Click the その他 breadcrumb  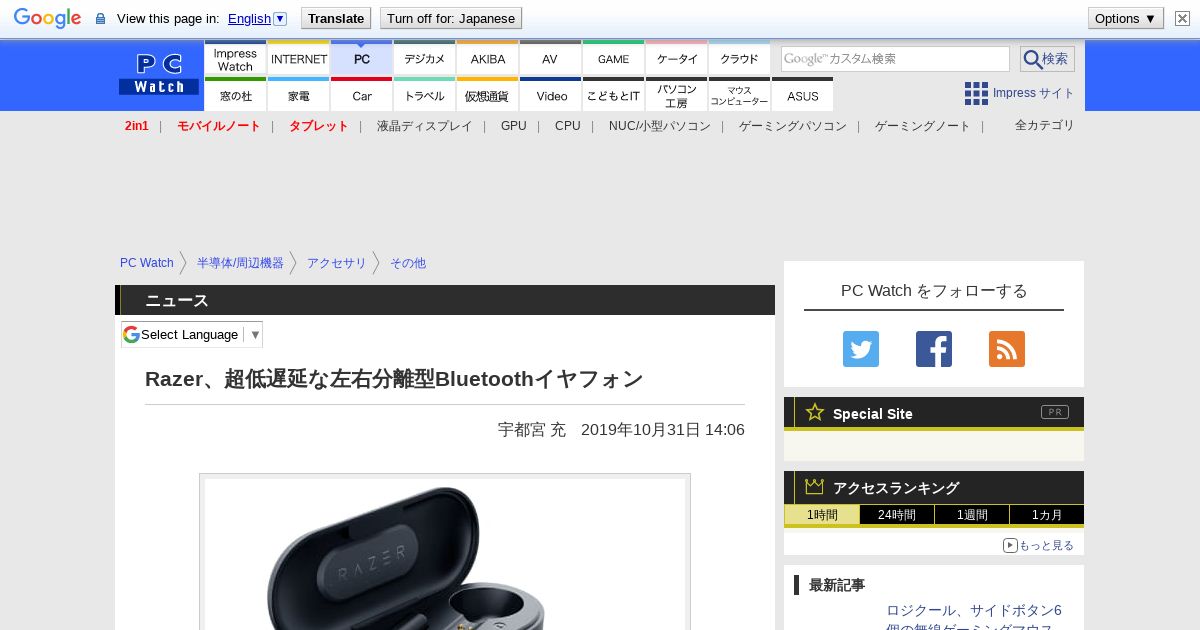click(x=407, y=263)
